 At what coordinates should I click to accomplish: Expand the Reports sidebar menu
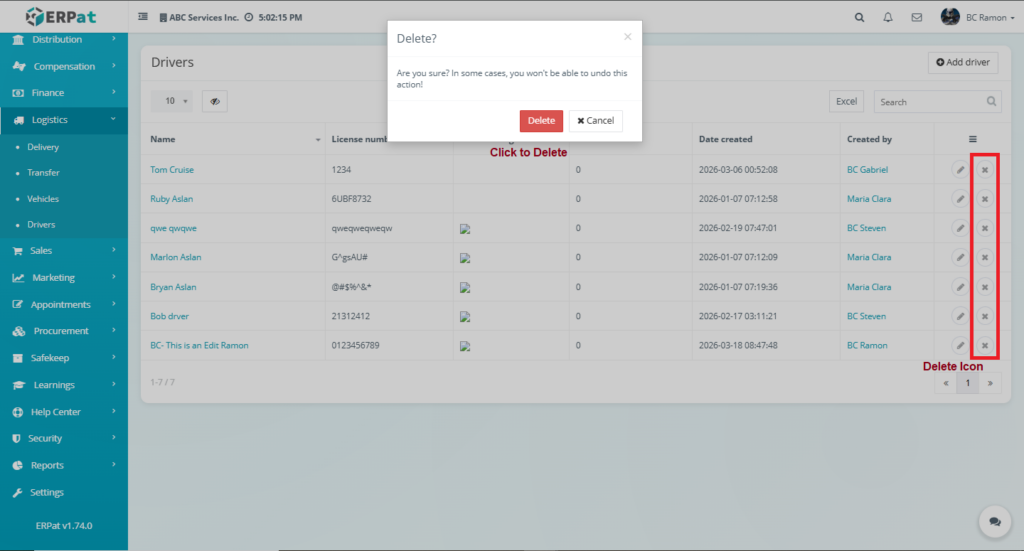click(64, 465)
